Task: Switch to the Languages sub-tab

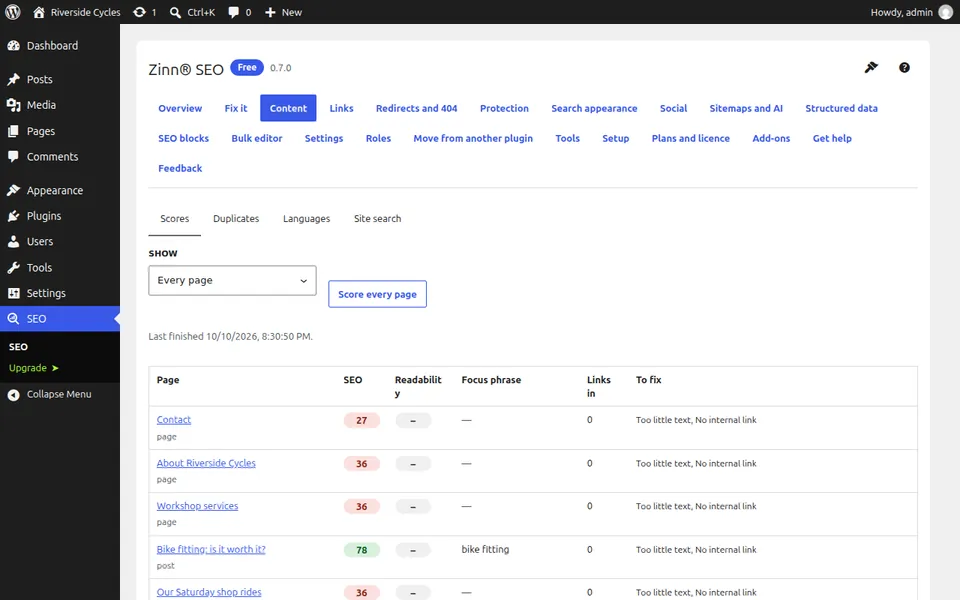Action: point(306,219)
